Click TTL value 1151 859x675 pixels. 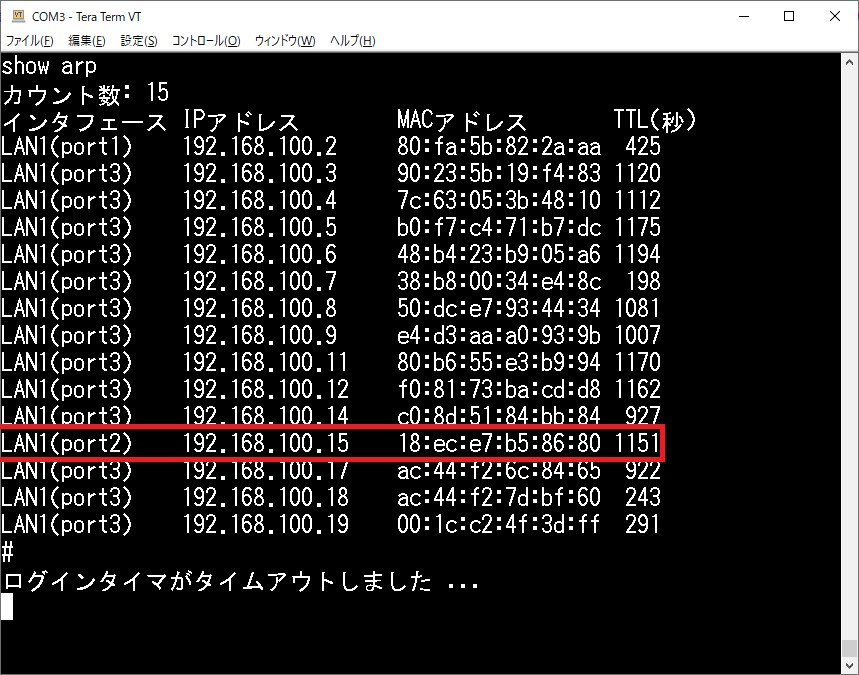coord(637,443)
